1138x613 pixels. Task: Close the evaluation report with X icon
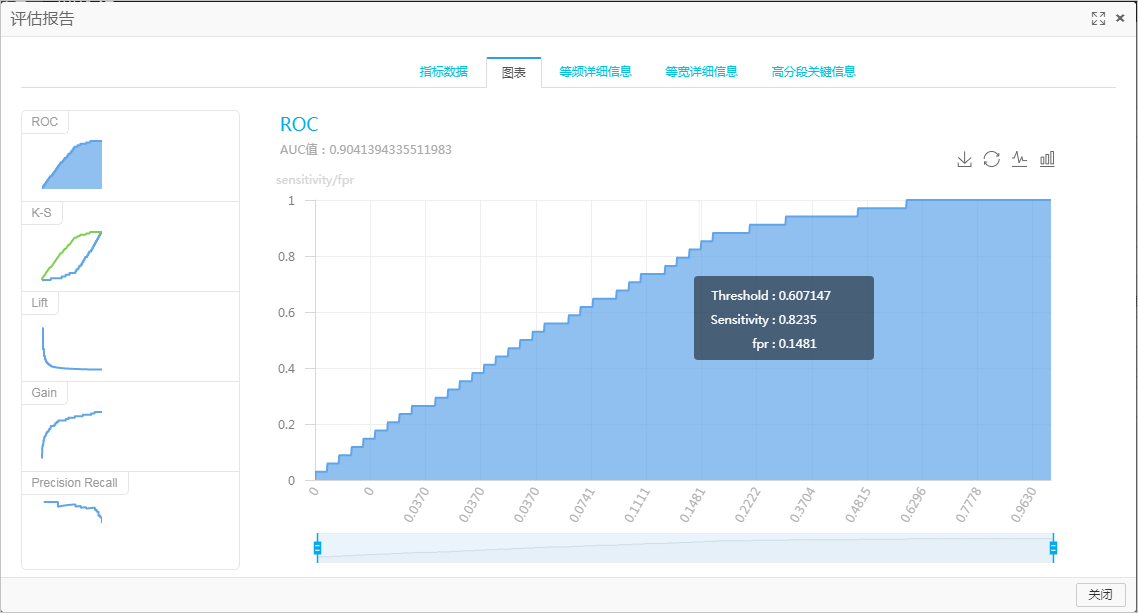point(1120,19)
